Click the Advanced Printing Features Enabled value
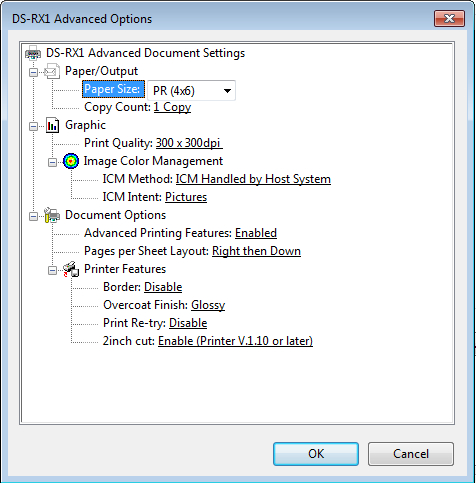 256,233
